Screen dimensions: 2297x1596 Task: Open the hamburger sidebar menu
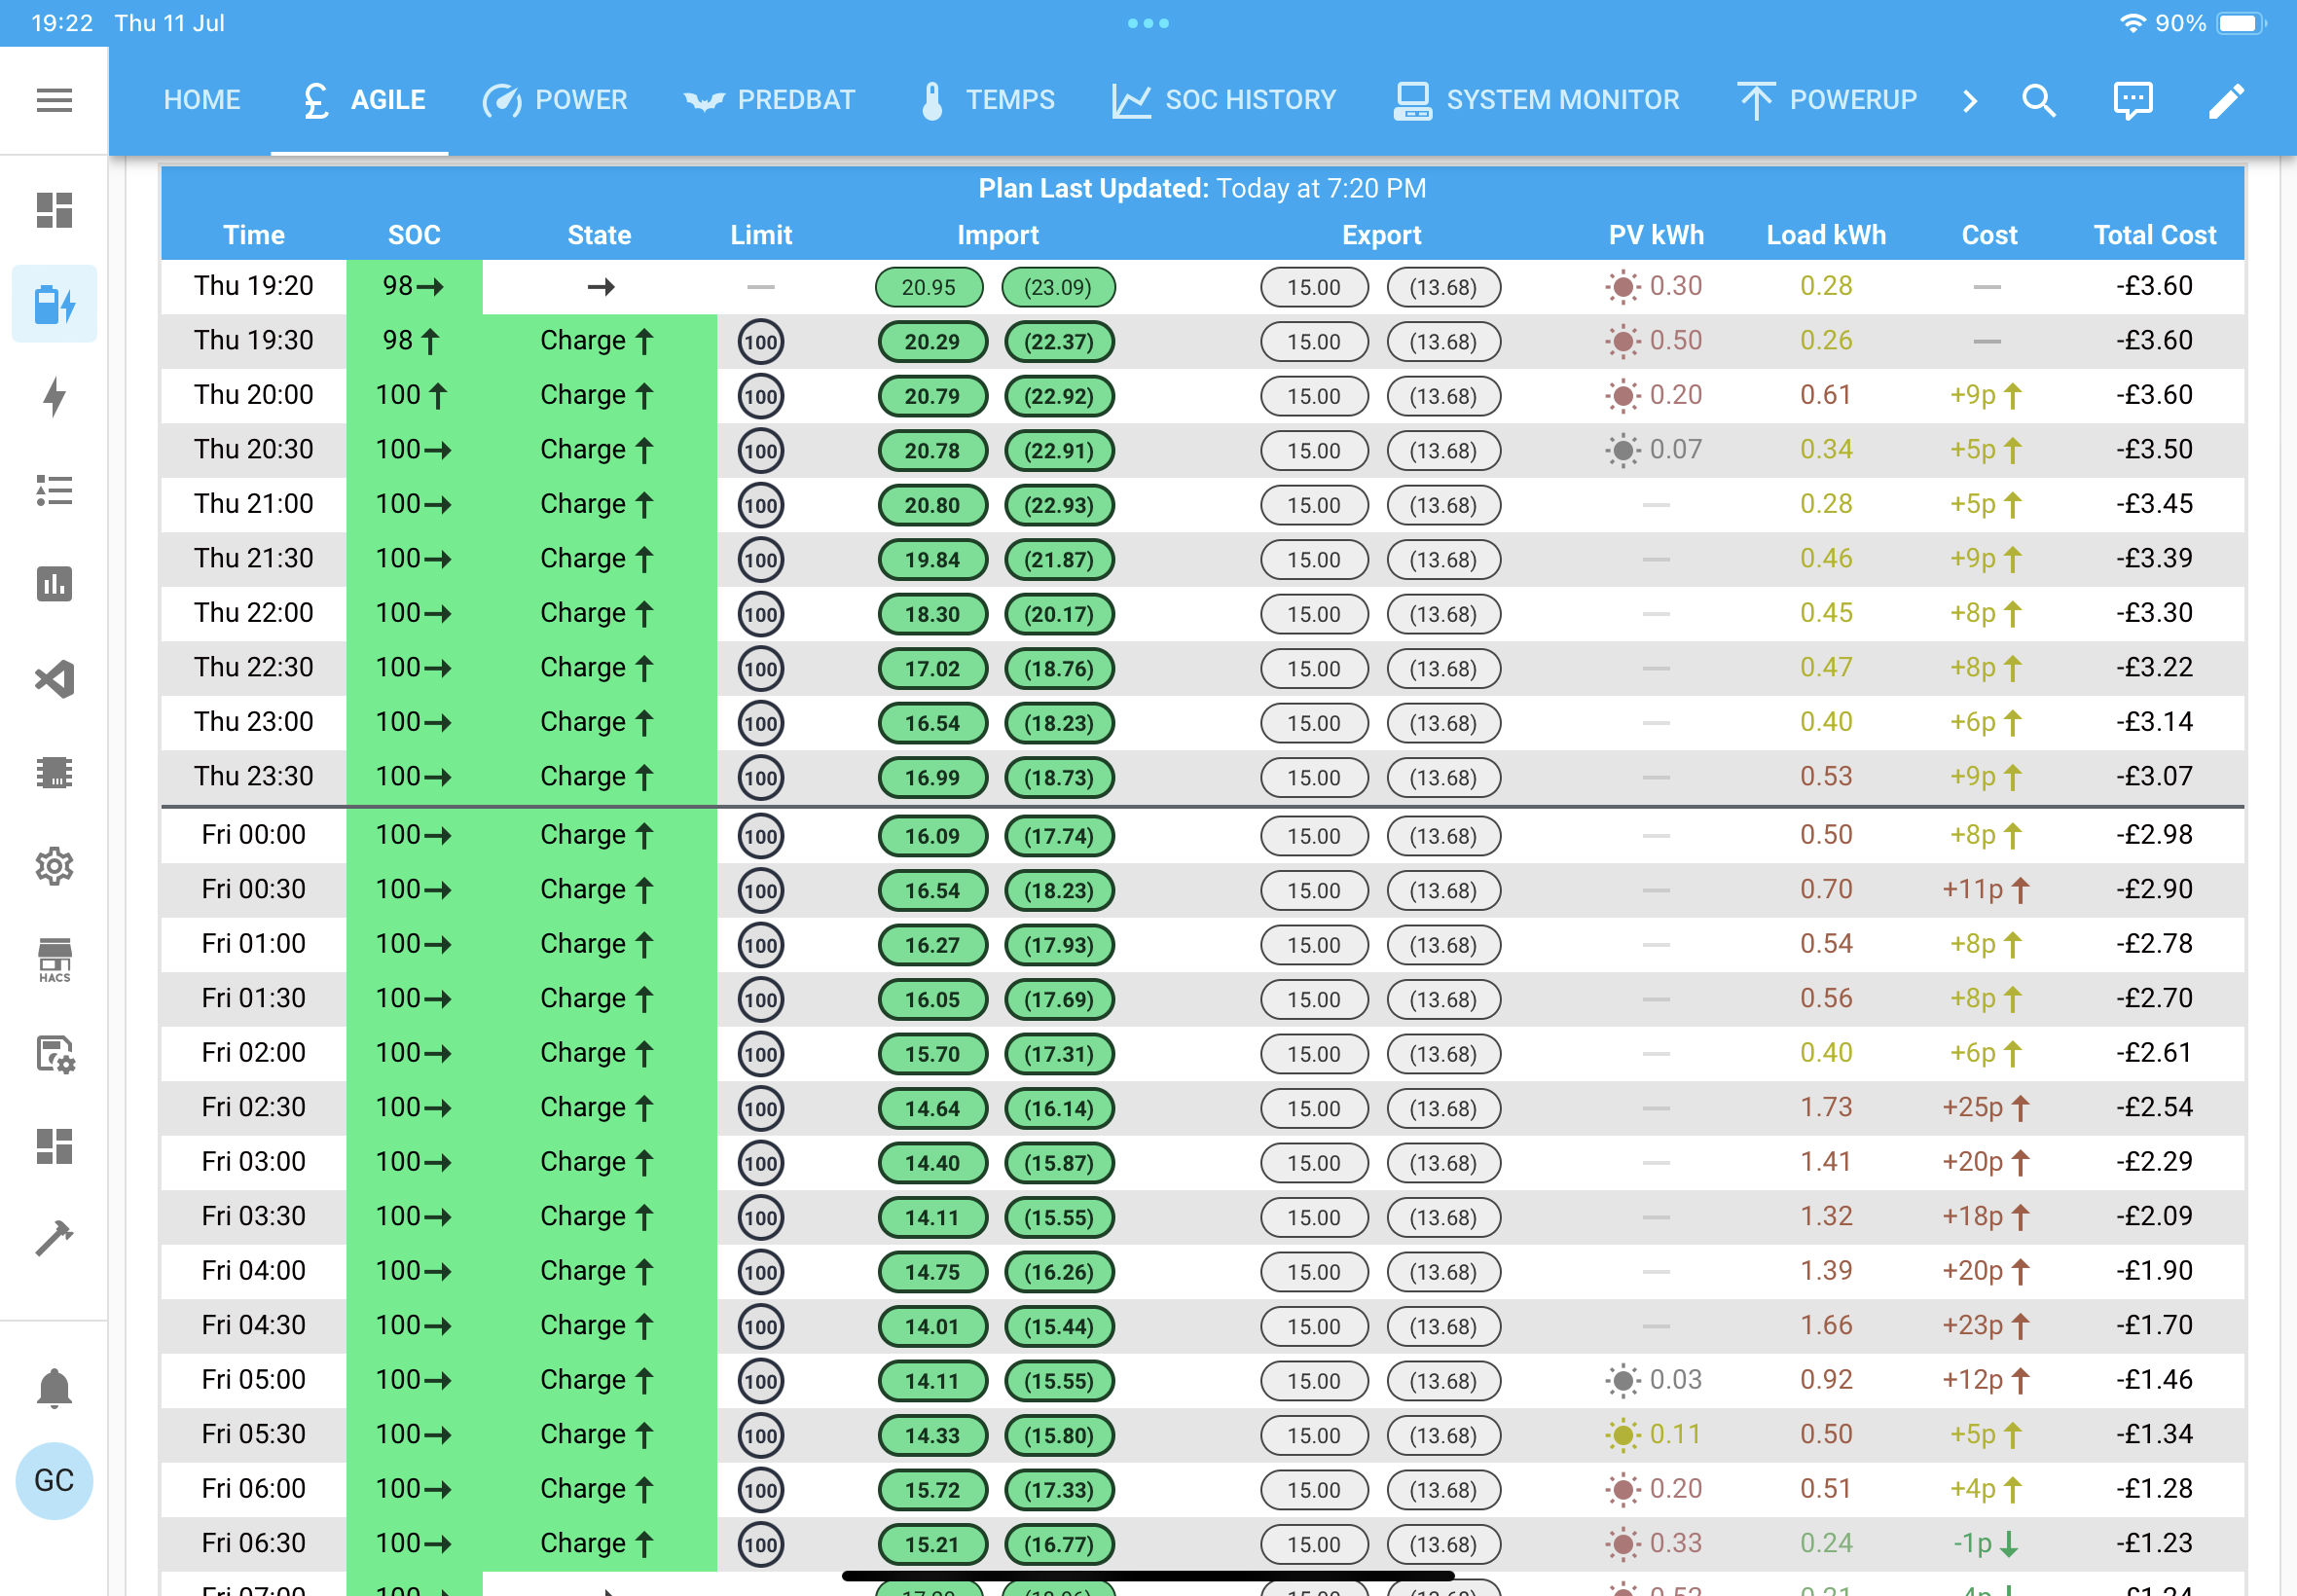pyautogui.click(x=54, y=100)
